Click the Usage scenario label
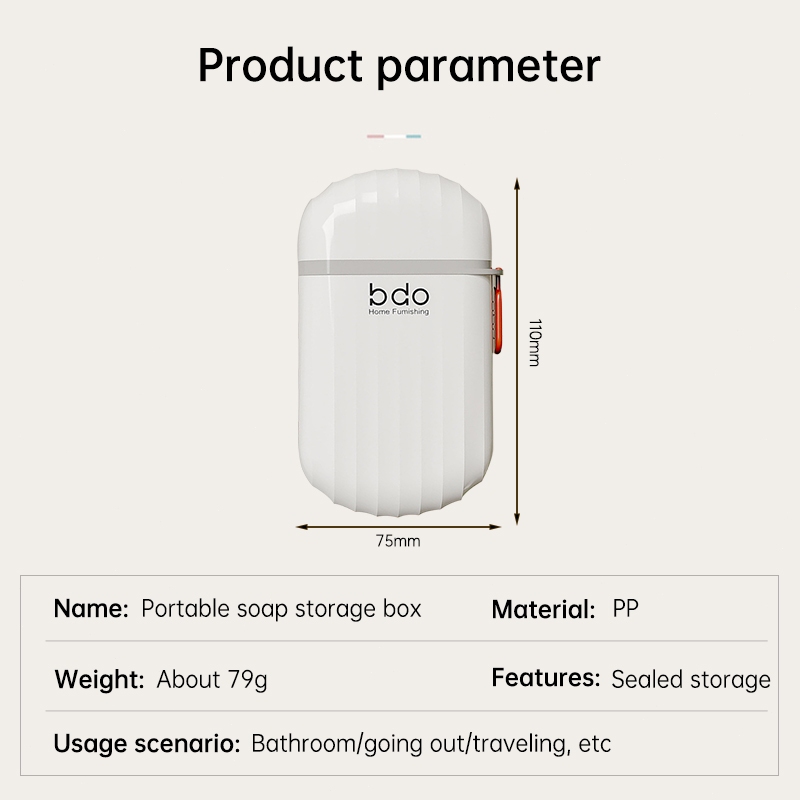800x800 pixels. click(x=147, y=743)
